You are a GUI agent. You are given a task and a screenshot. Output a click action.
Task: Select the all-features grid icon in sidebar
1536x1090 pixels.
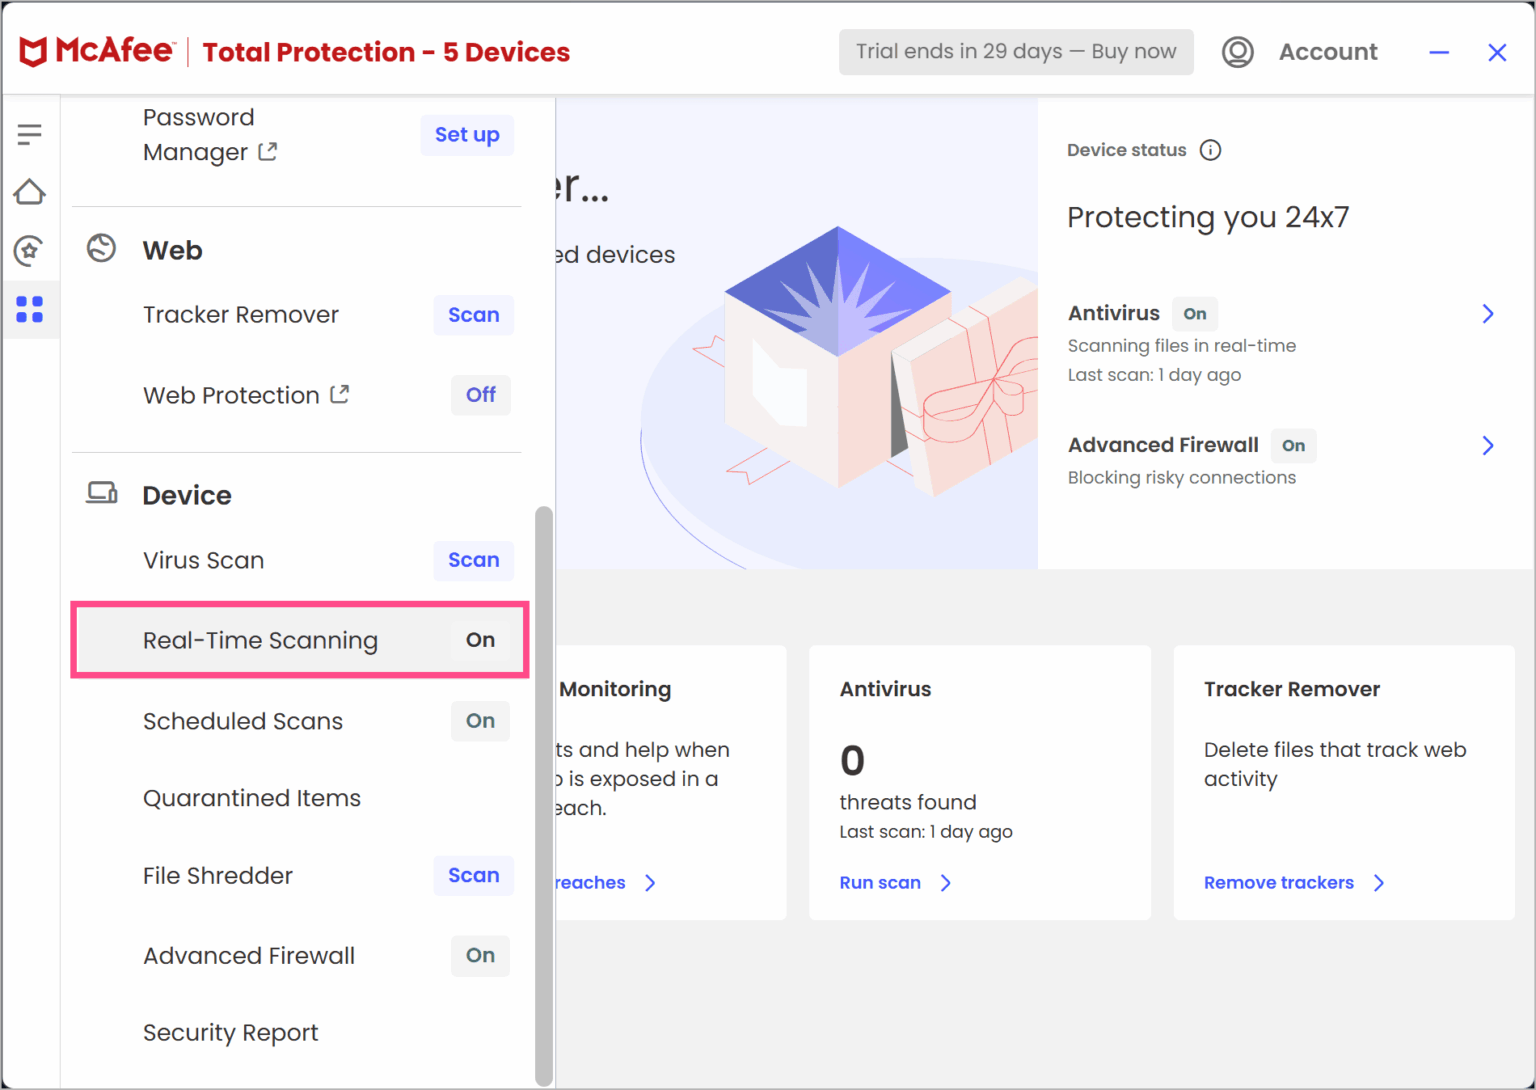pyautogui.click(x=30, y=310)
